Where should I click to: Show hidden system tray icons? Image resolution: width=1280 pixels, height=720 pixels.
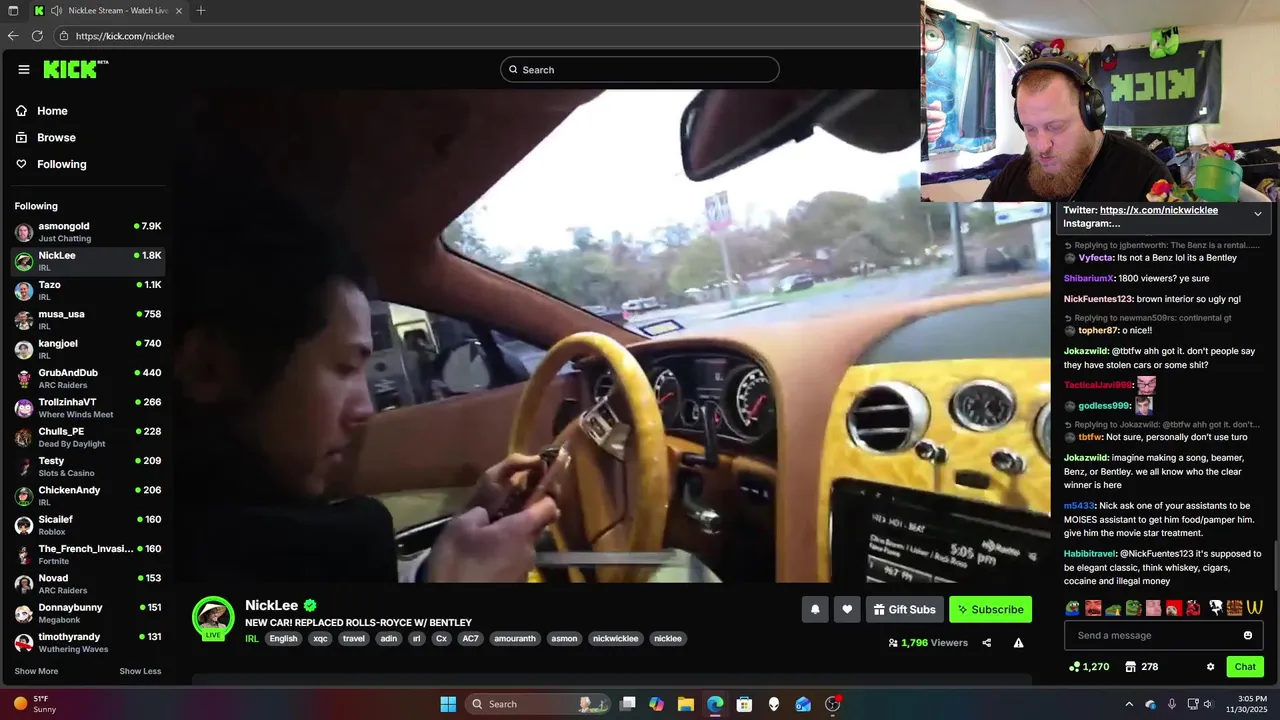(x=1129, y=704)
